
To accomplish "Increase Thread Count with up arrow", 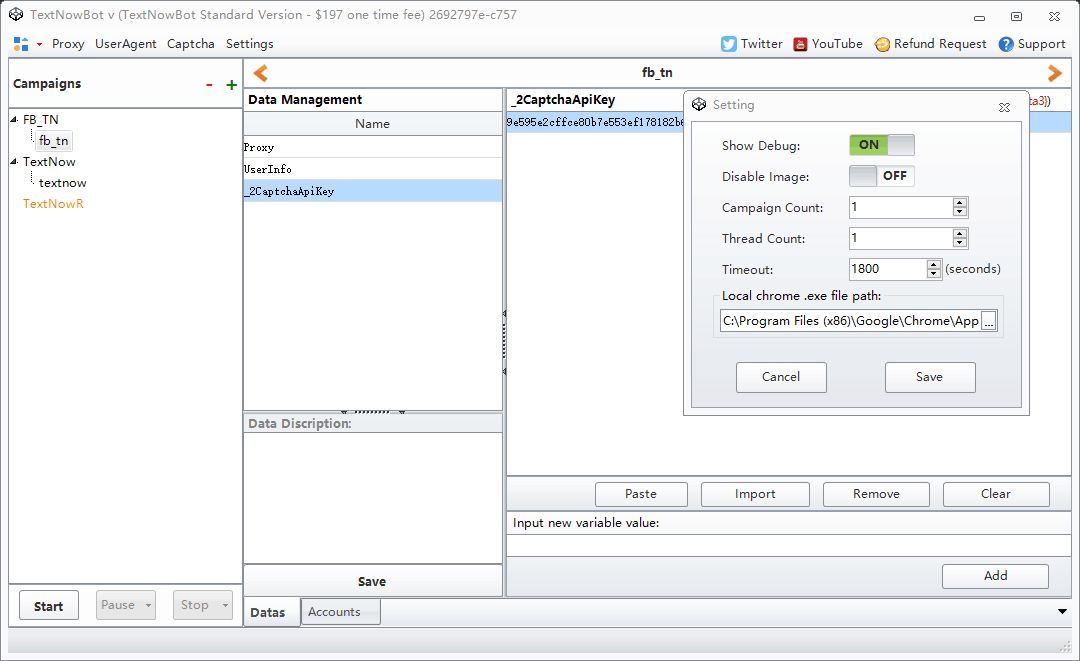I will 960,233.
